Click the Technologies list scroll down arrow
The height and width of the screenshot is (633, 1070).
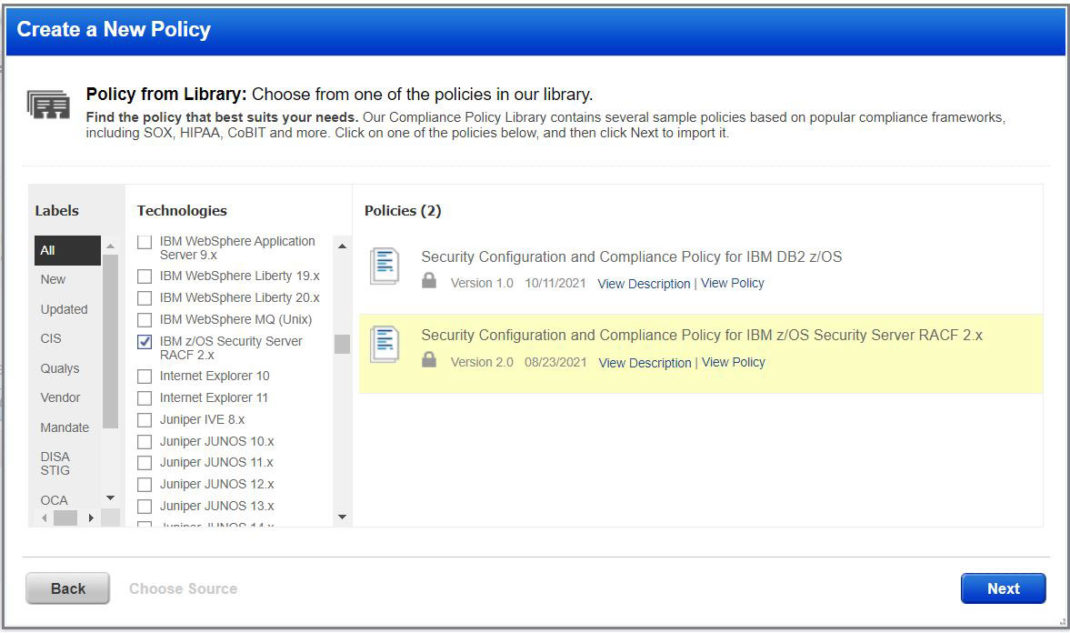[343, 517]
